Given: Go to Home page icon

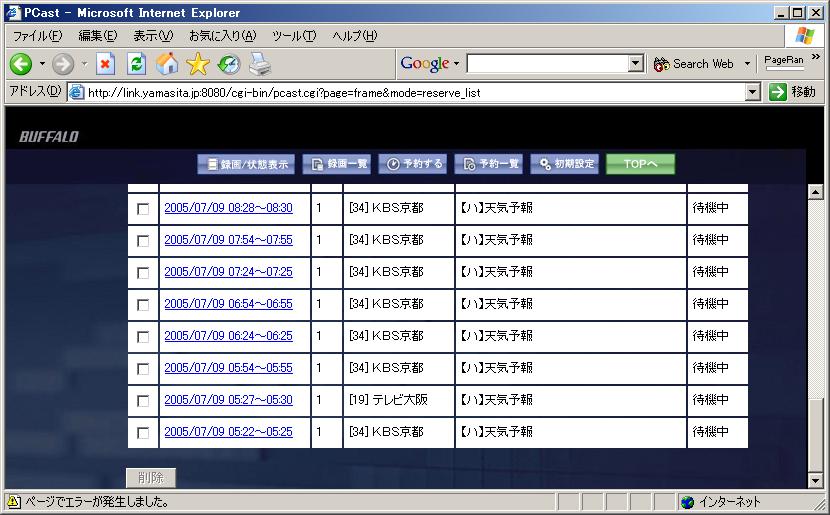Looking at the screenshot, I should click(x=167, y=64).
